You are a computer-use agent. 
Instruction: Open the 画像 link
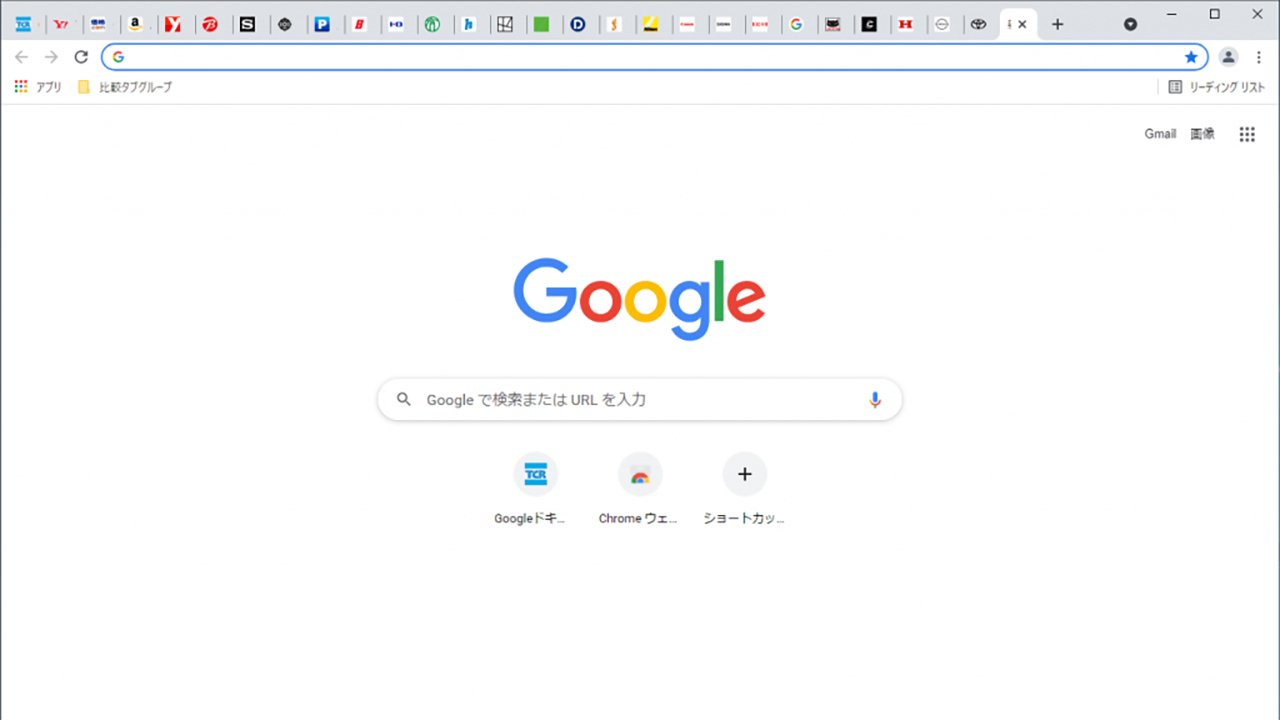(x=1202, y=133)
